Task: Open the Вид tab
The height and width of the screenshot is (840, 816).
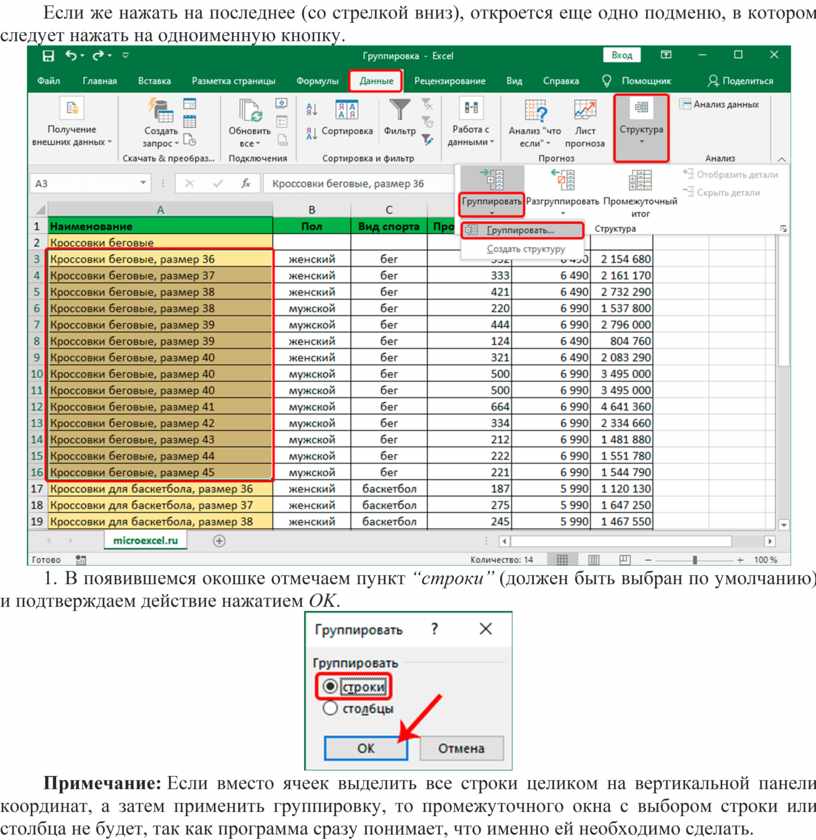Action: coord(514,81)
